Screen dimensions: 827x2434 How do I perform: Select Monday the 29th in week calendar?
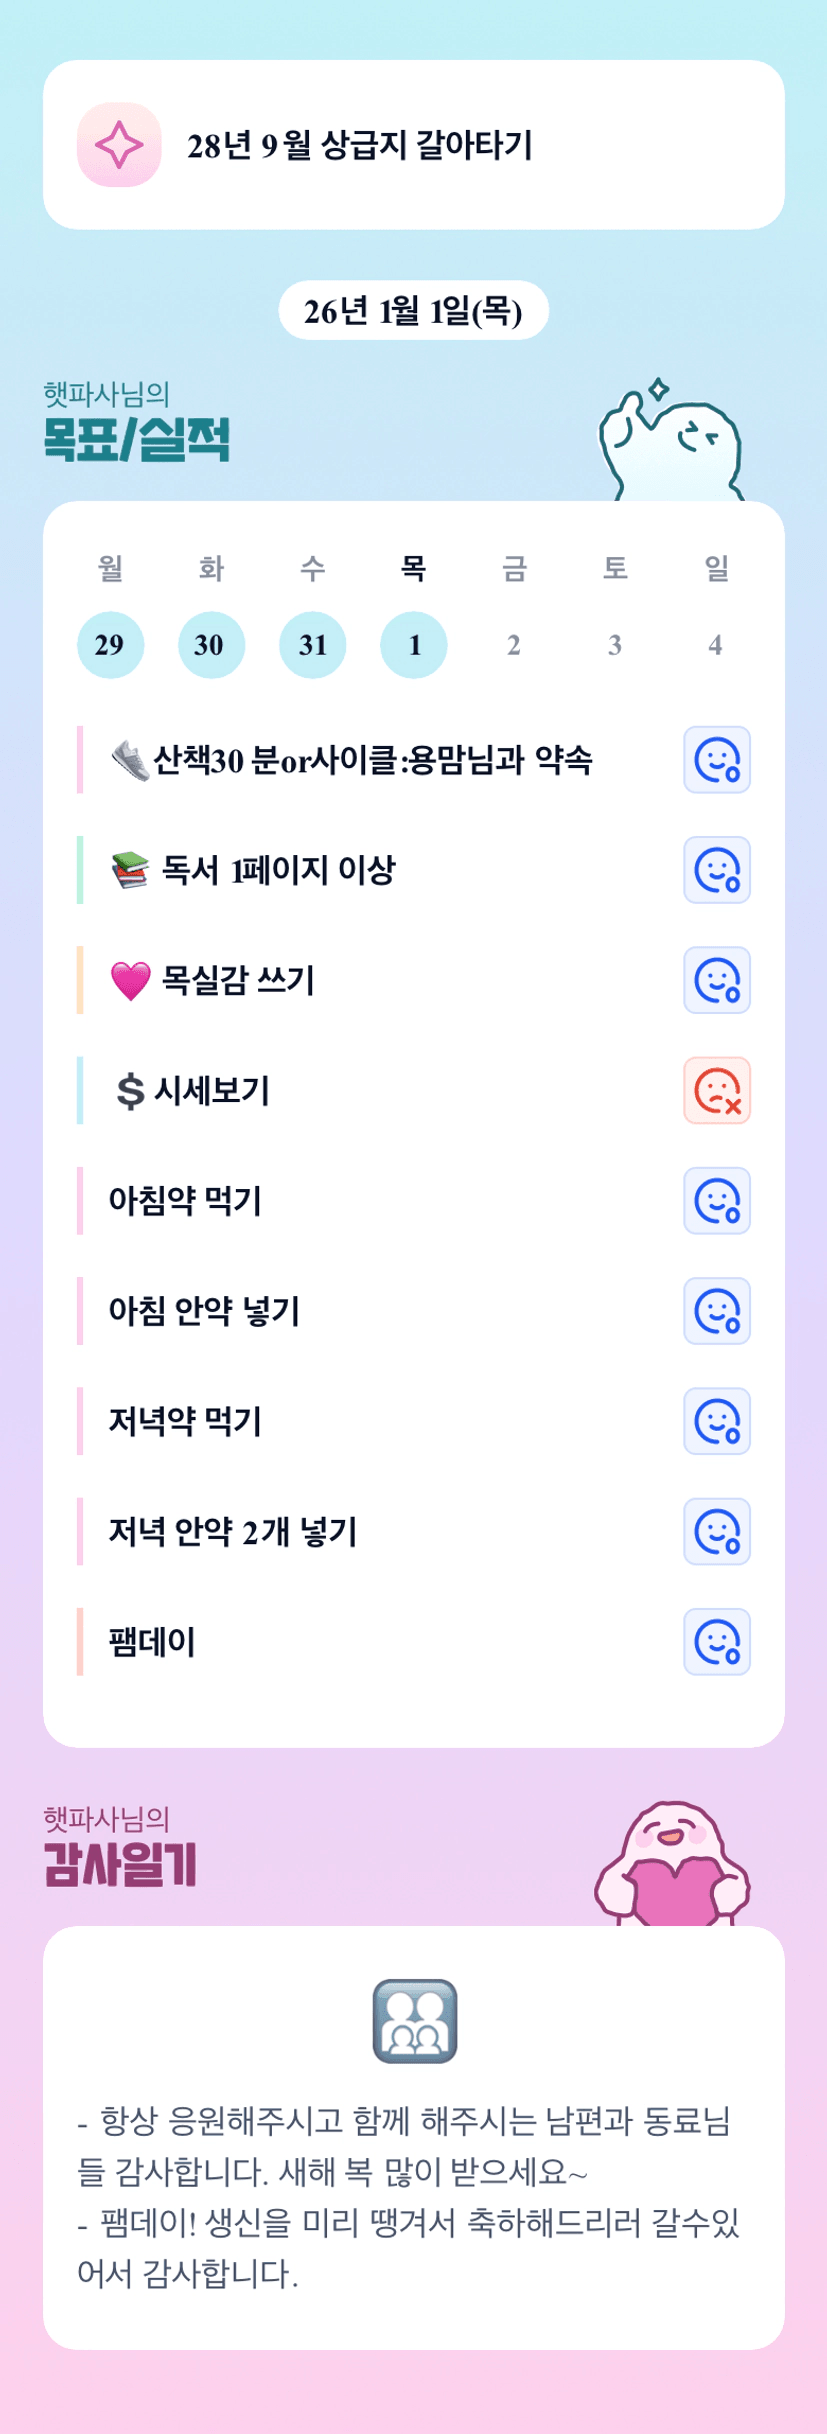(x=110, y=645)
